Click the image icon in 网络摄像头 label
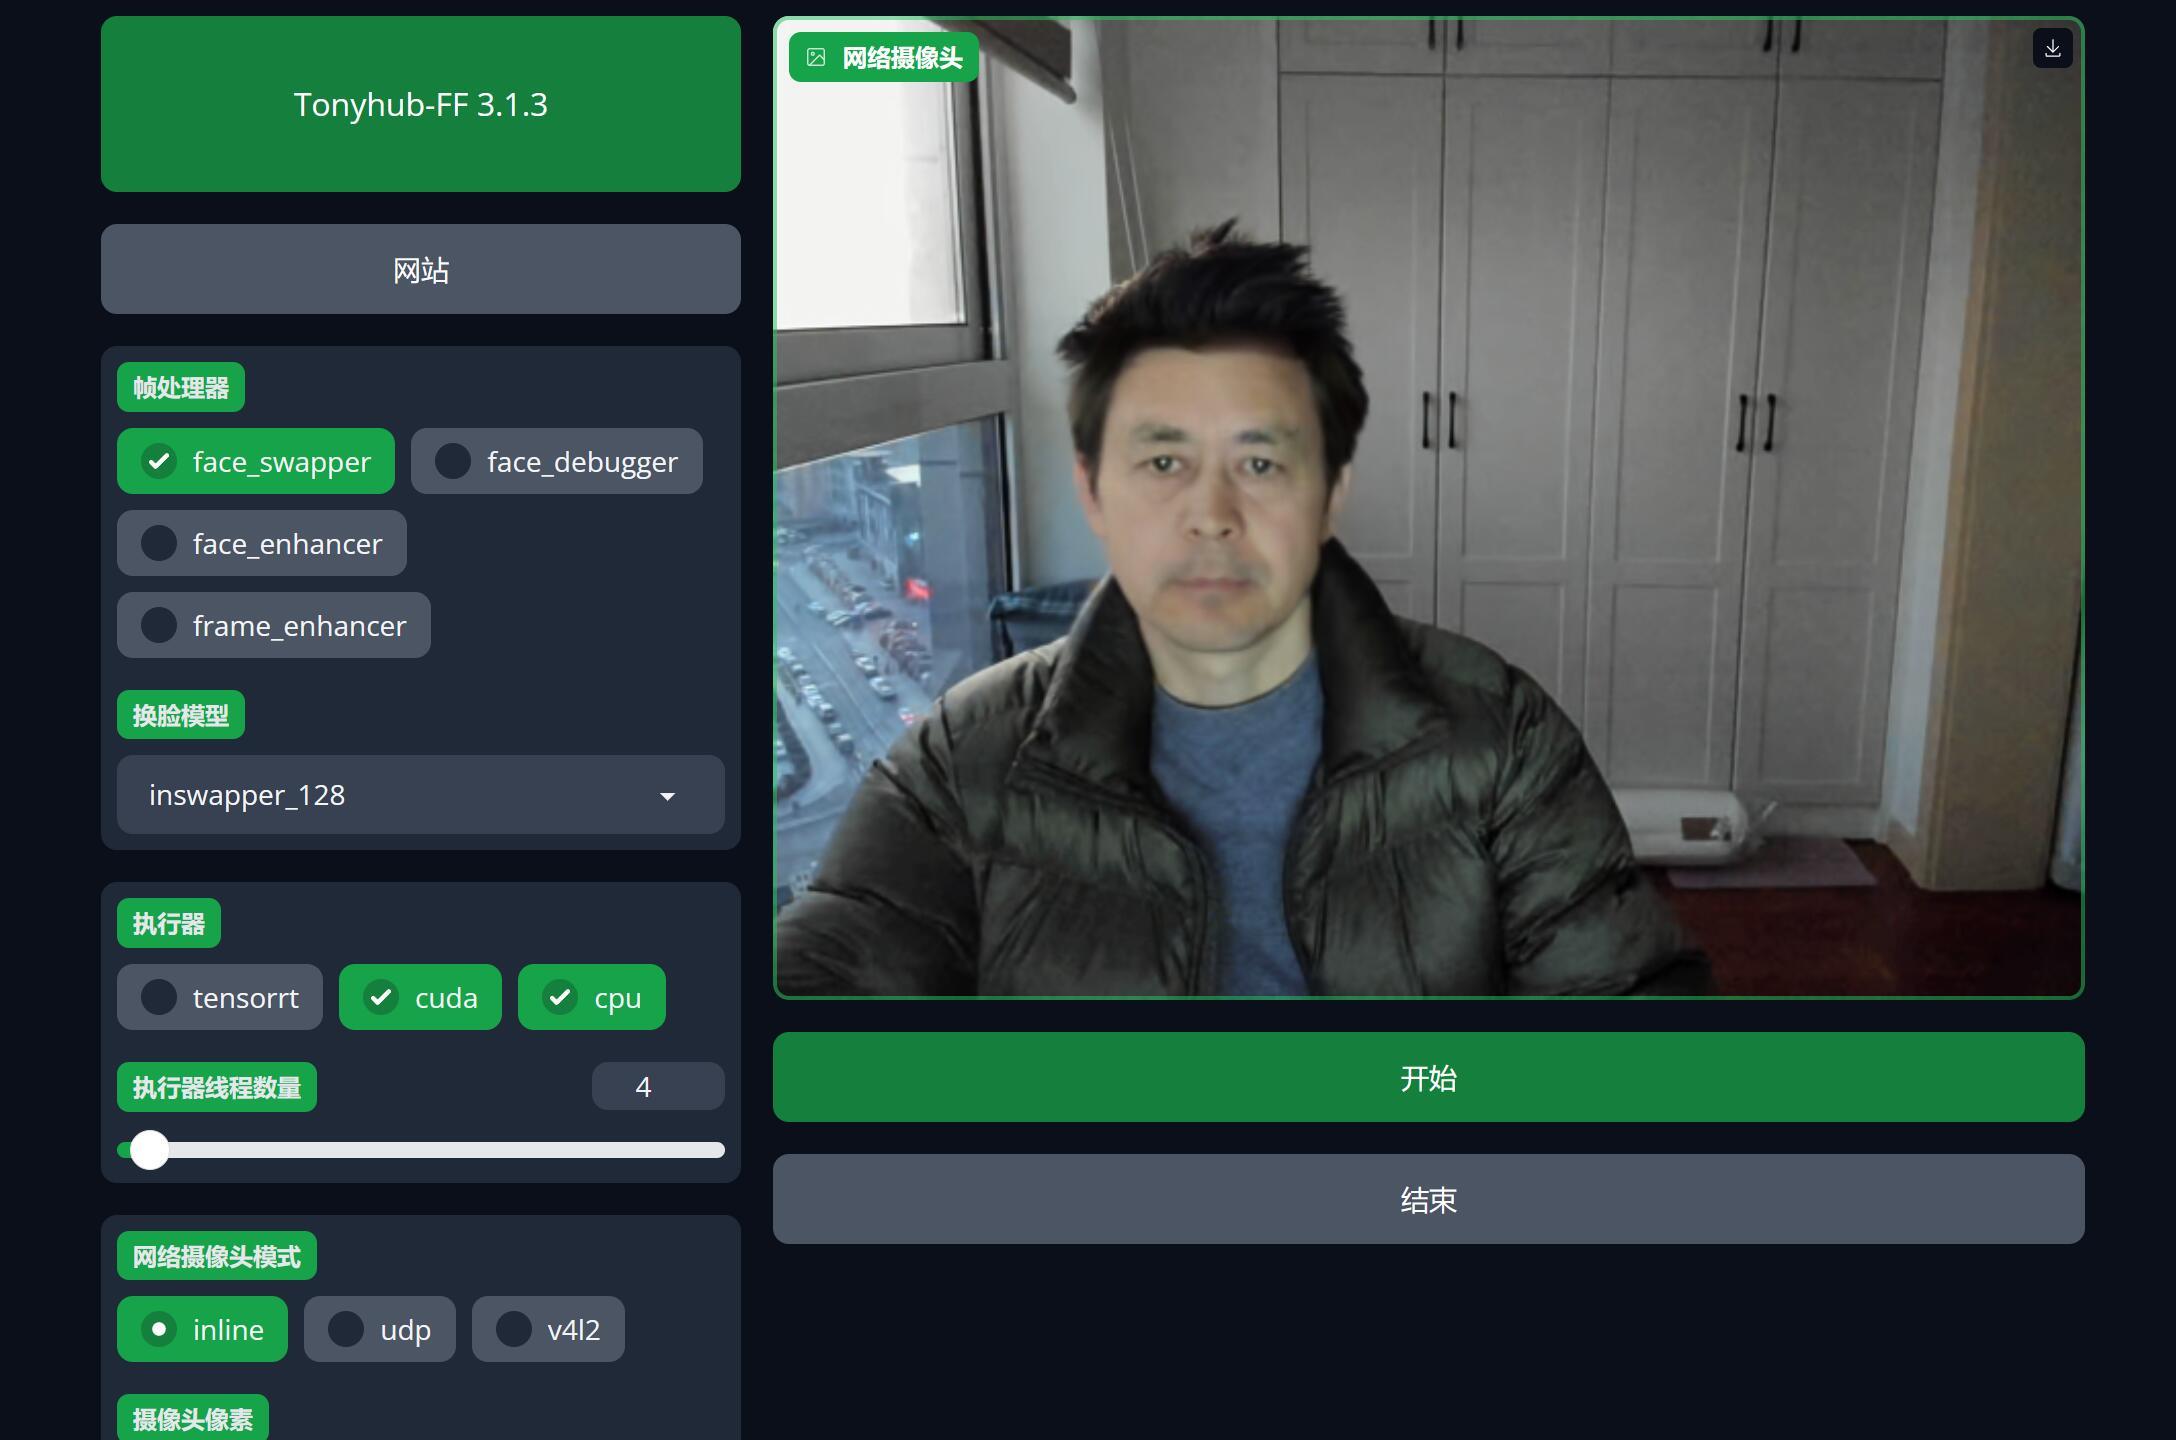Viewport: 2176px width, 1440px height. coord(816,58)
